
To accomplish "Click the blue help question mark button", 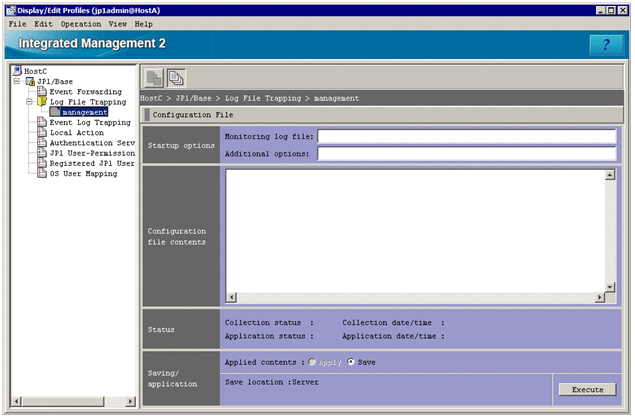I will (x=606, y=45).
